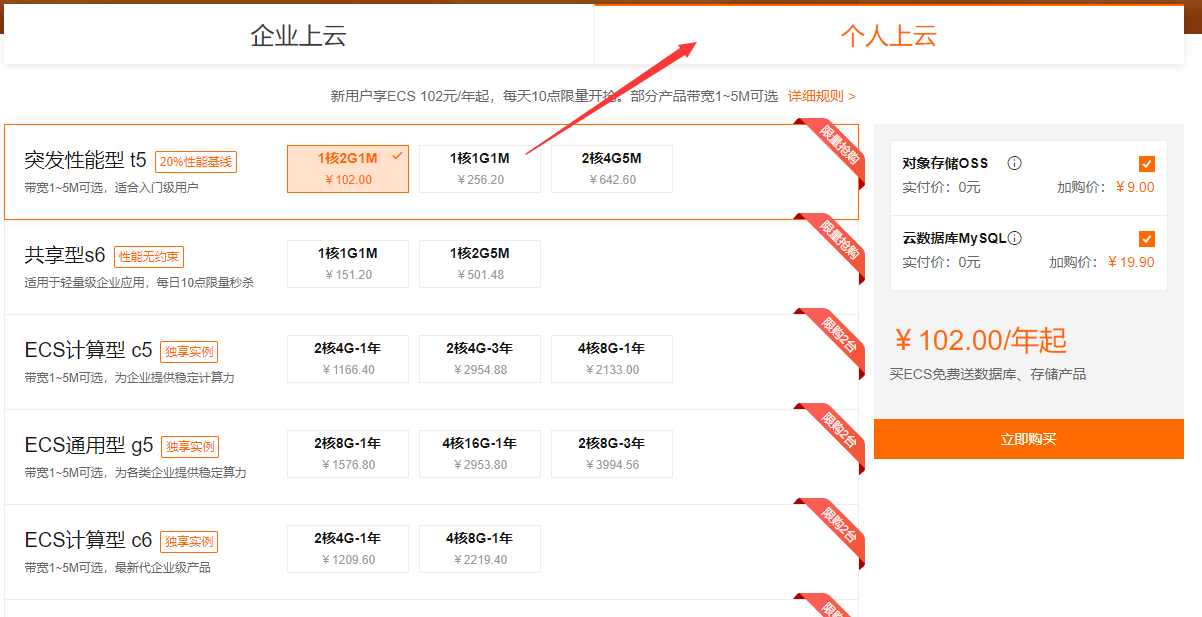Select c6 2核4G-1年 option at ¥1209.60
The width and height of the screenshot is (1202, 617).
[x=348, y=549]
